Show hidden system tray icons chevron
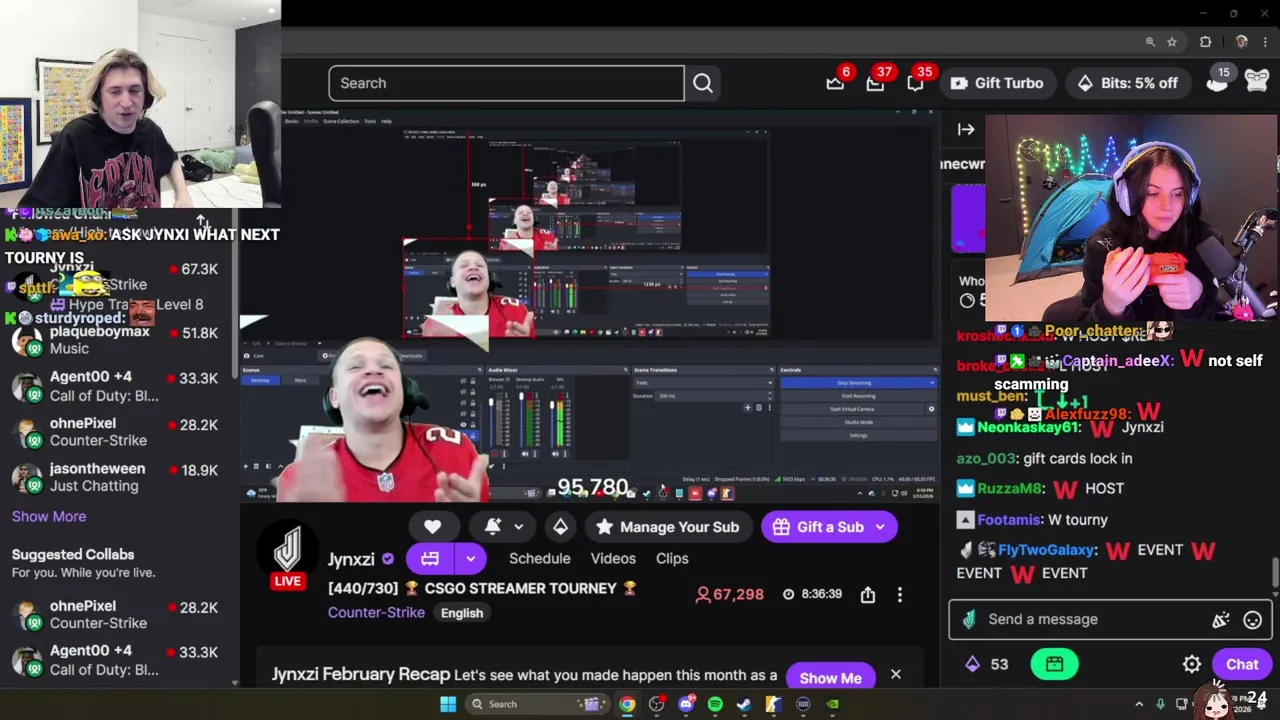The width and height of the screenshot is (1280, 720). point(1139,704)
